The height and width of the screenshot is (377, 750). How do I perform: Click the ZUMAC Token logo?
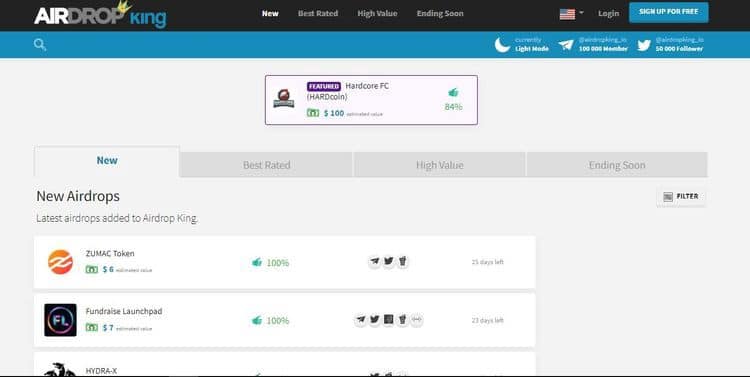coord(60,262)
